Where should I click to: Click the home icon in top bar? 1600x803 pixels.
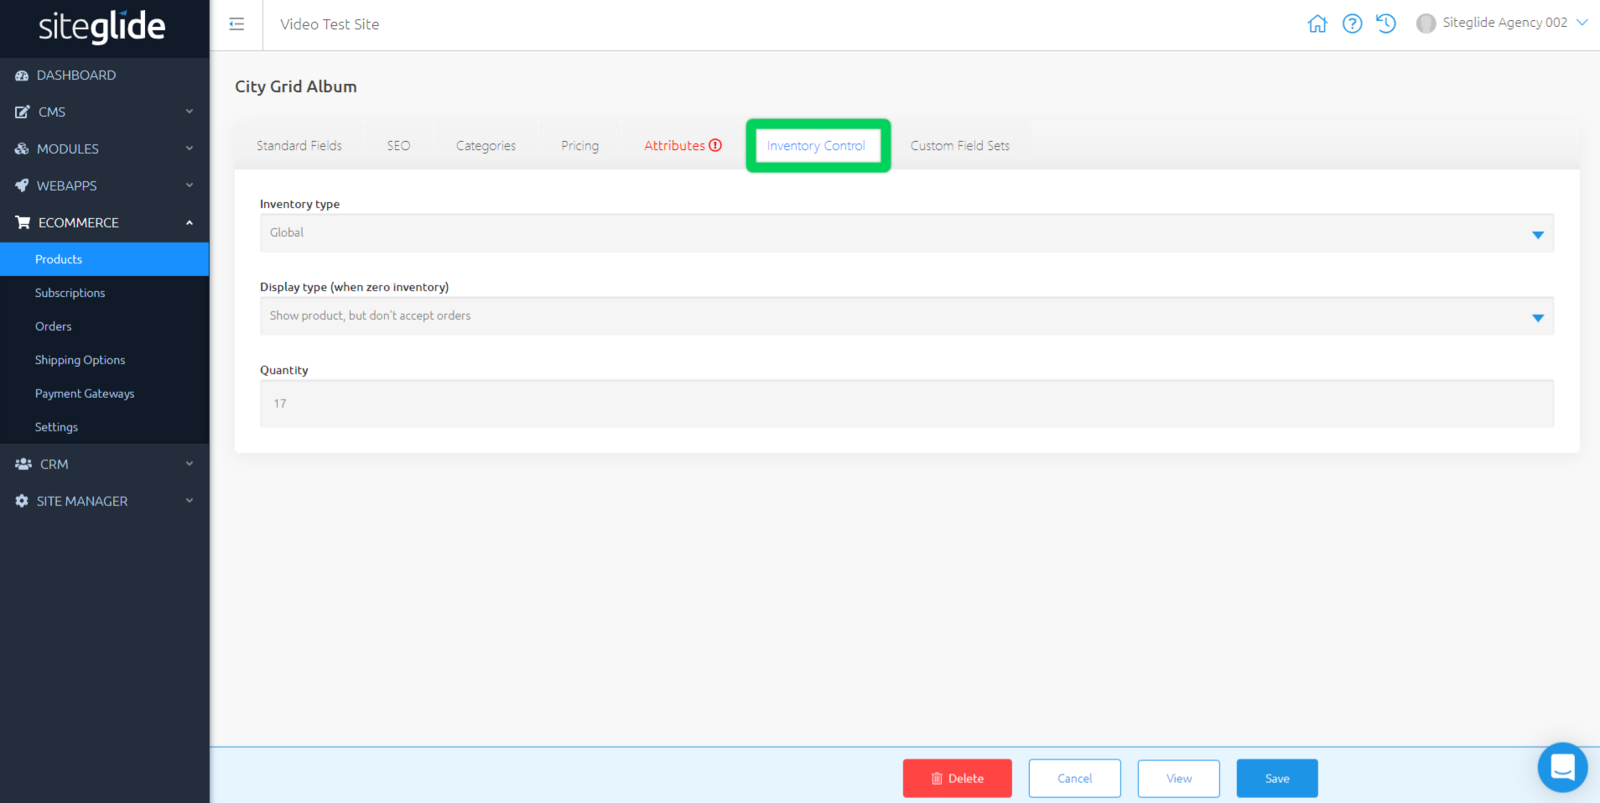[x=1317, y=24]
